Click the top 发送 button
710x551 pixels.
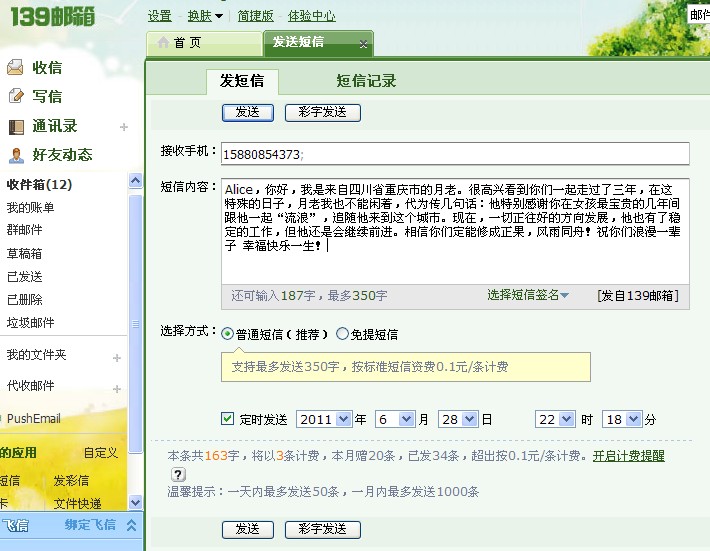click(x=247, y=112)
